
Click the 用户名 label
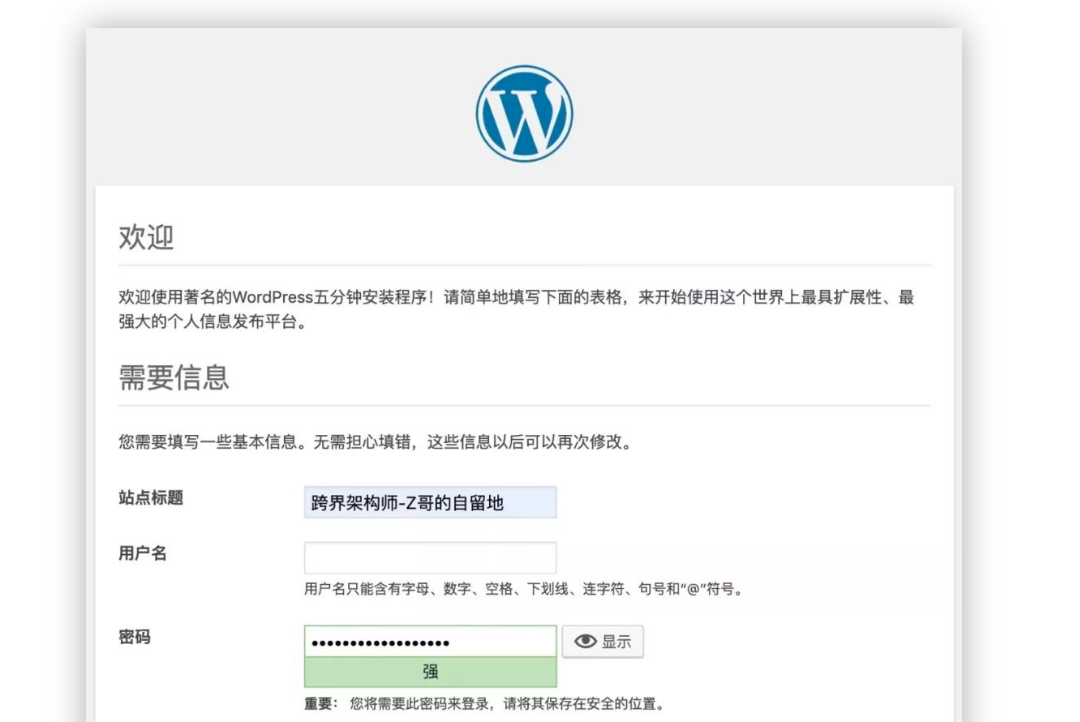coord(143,553)
